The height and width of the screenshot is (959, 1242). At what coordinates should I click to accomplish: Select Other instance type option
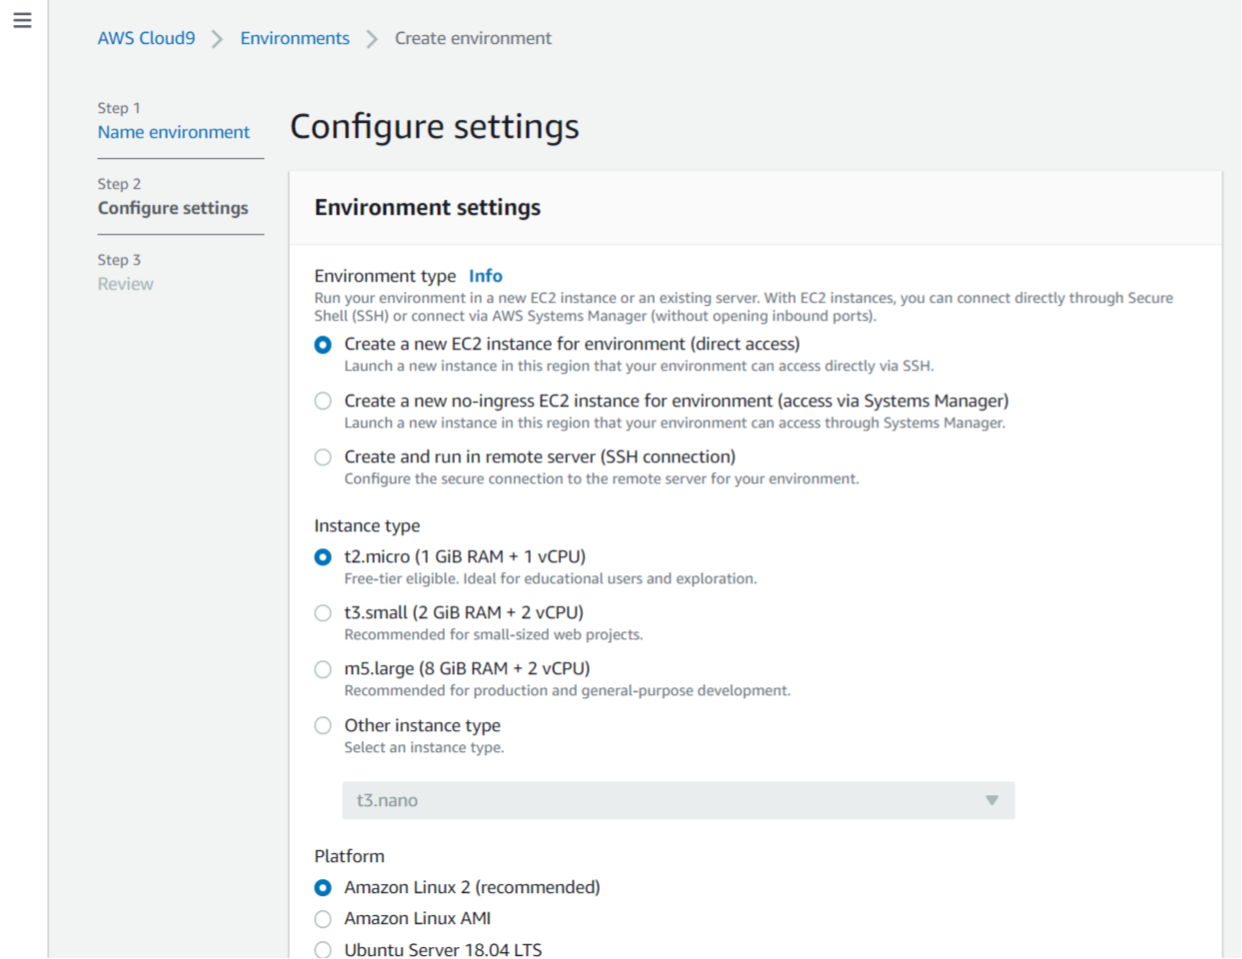tap(323, 726)
